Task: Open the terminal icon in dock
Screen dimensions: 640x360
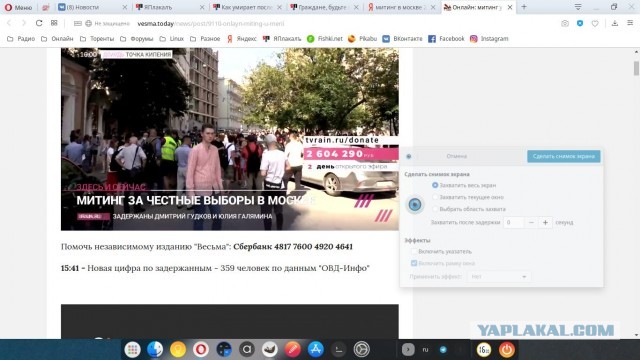Action: point(338,350)
